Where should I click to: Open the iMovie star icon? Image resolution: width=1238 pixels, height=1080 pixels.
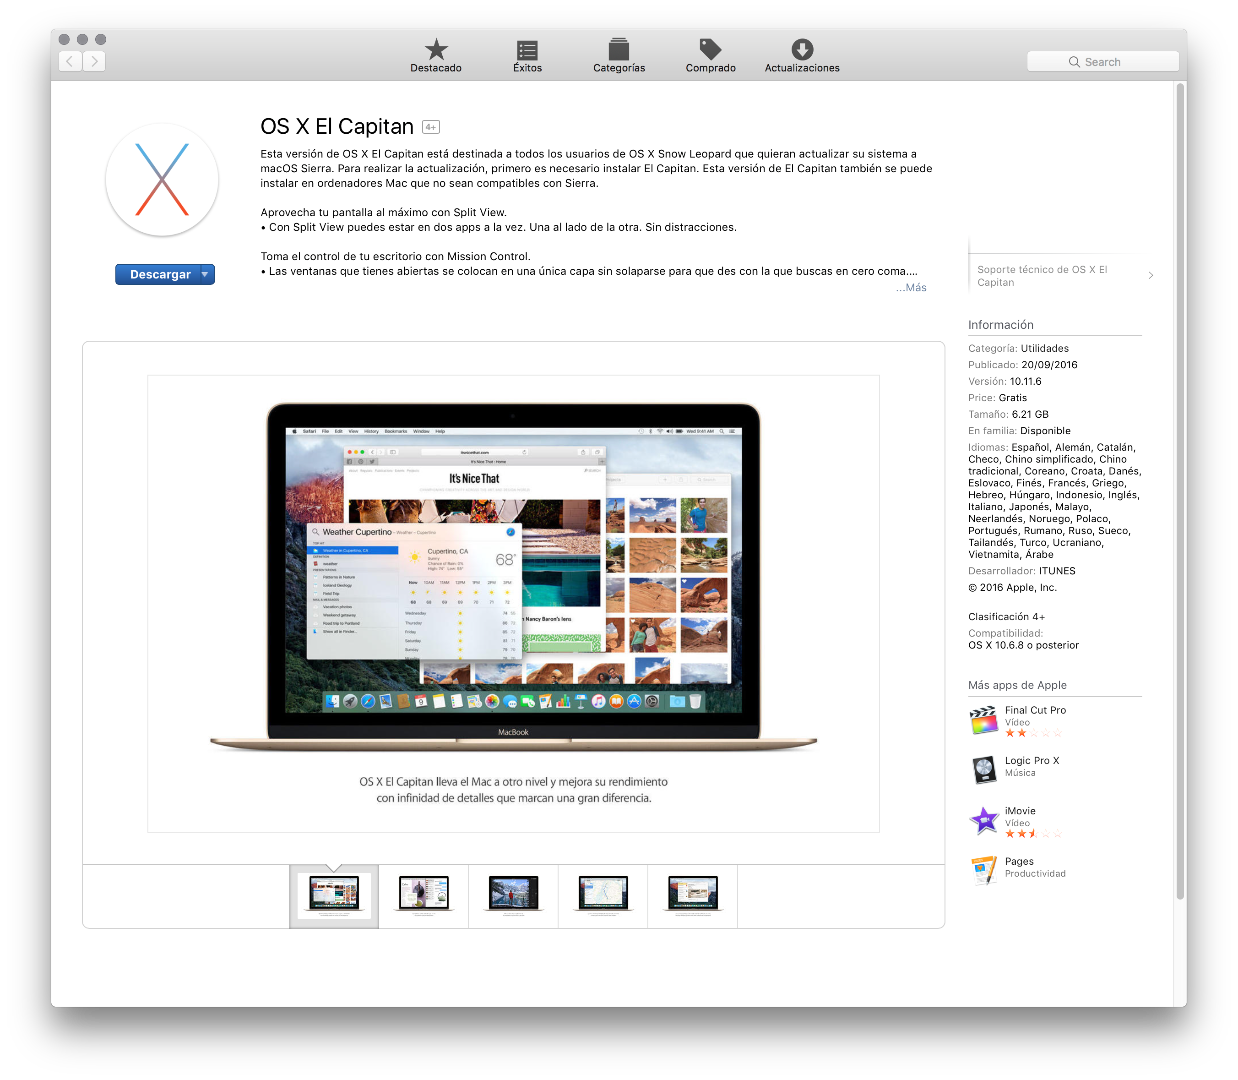coord(984,821)
